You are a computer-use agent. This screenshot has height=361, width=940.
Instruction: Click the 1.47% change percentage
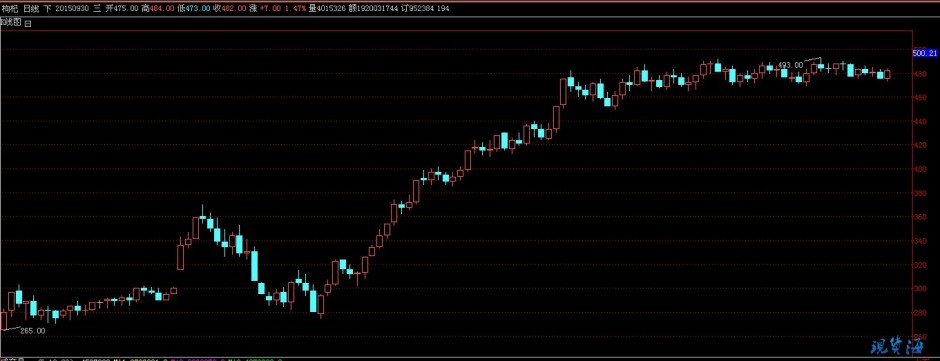coord(295,8)
